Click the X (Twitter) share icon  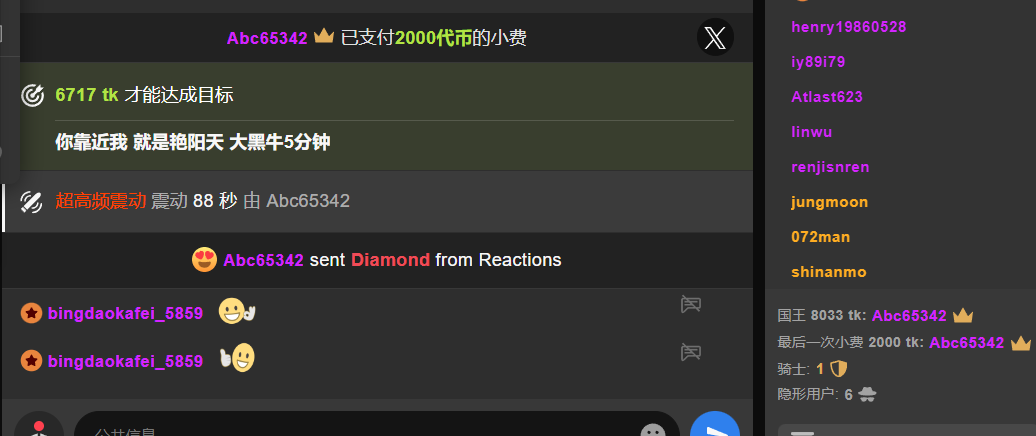click(715, 38)
